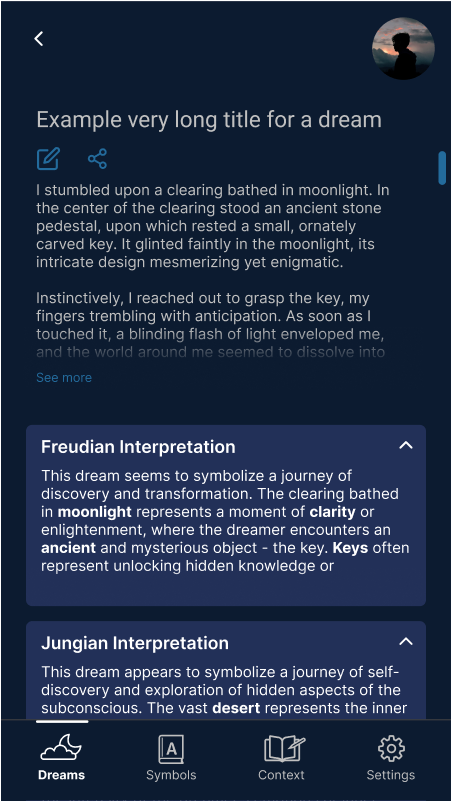Click the Dreams tab label
The image size is (451, 801).
[x=61, y=775]
